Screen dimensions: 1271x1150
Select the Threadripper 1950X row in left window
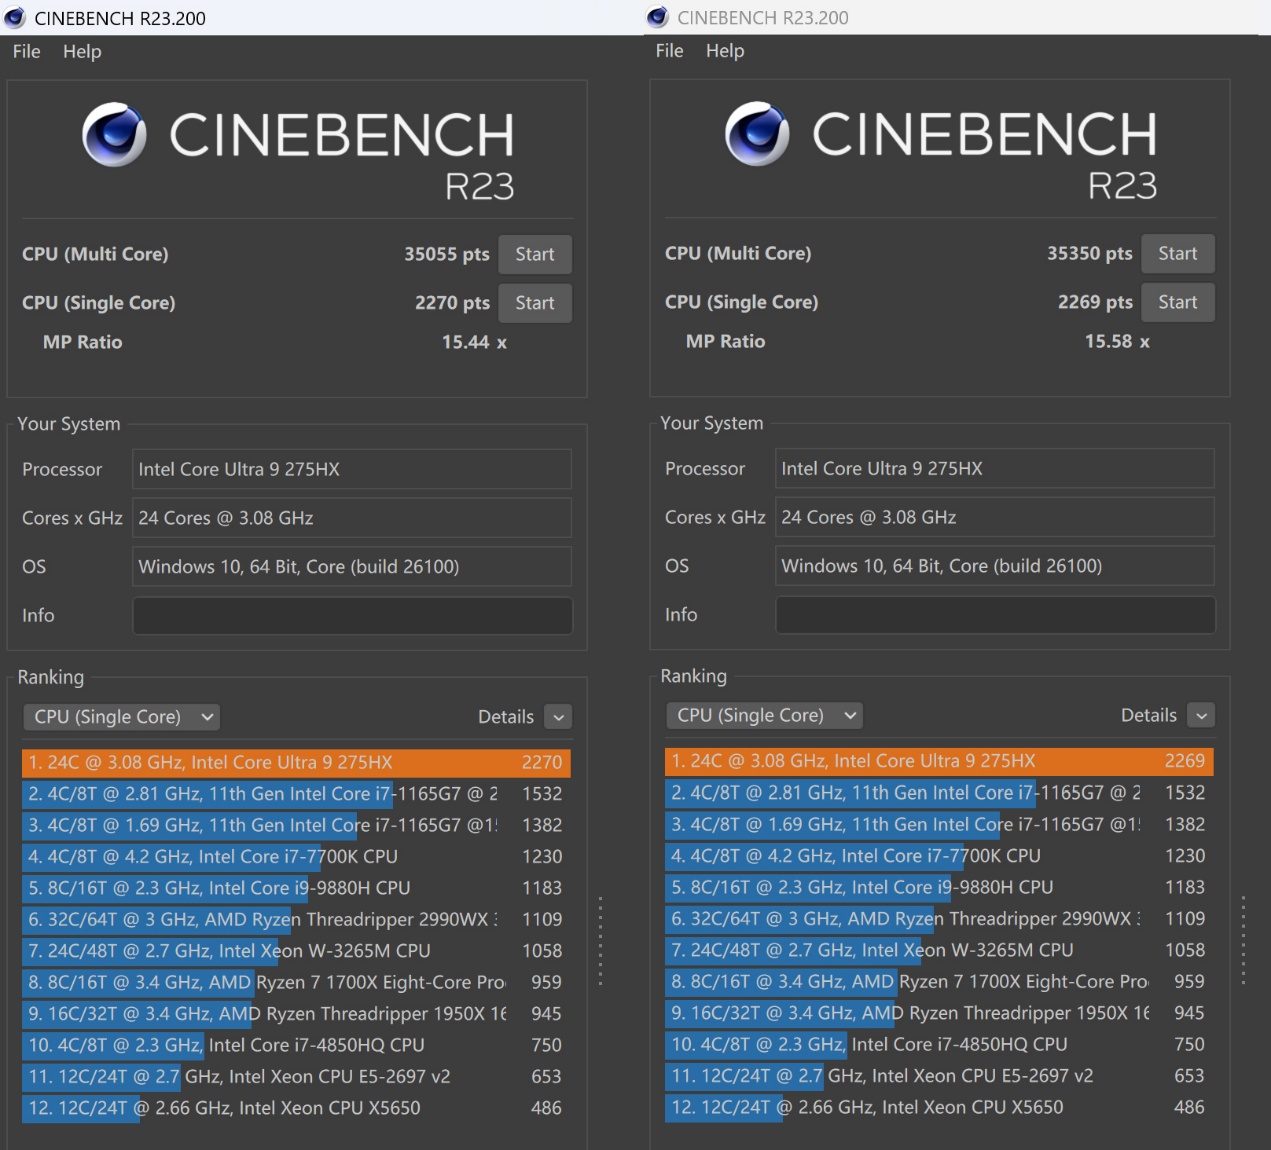296,1014
